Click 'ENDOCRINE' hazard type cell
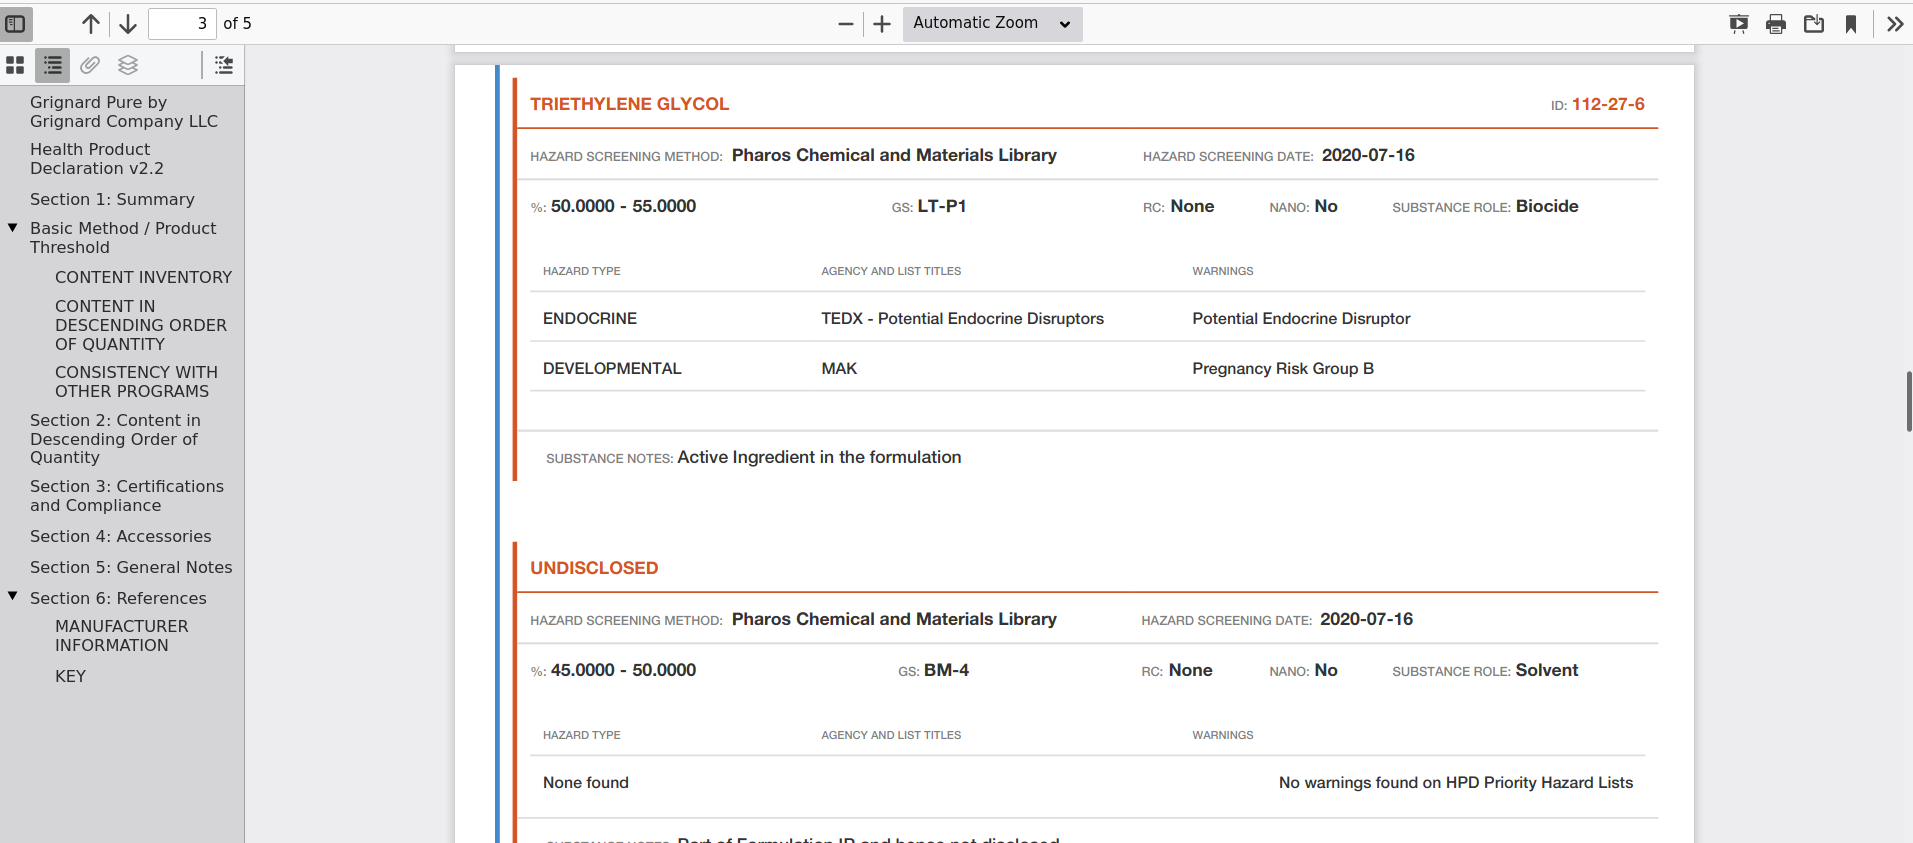Image resolution: width=1913 pixels, height=843 pixels. click(x=590, y=318)
